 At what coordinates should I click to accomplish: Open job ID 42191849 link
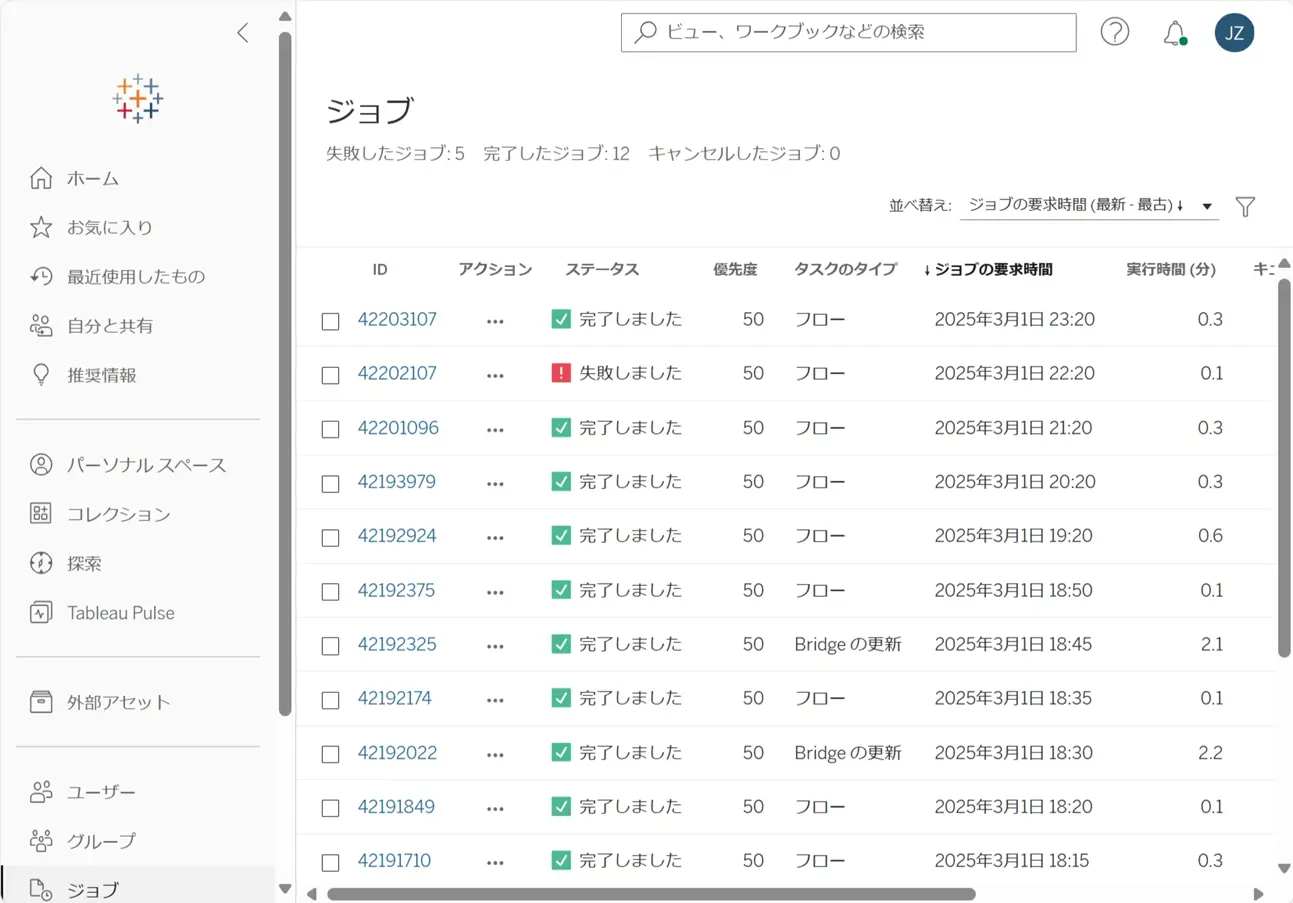click(396, 806)
